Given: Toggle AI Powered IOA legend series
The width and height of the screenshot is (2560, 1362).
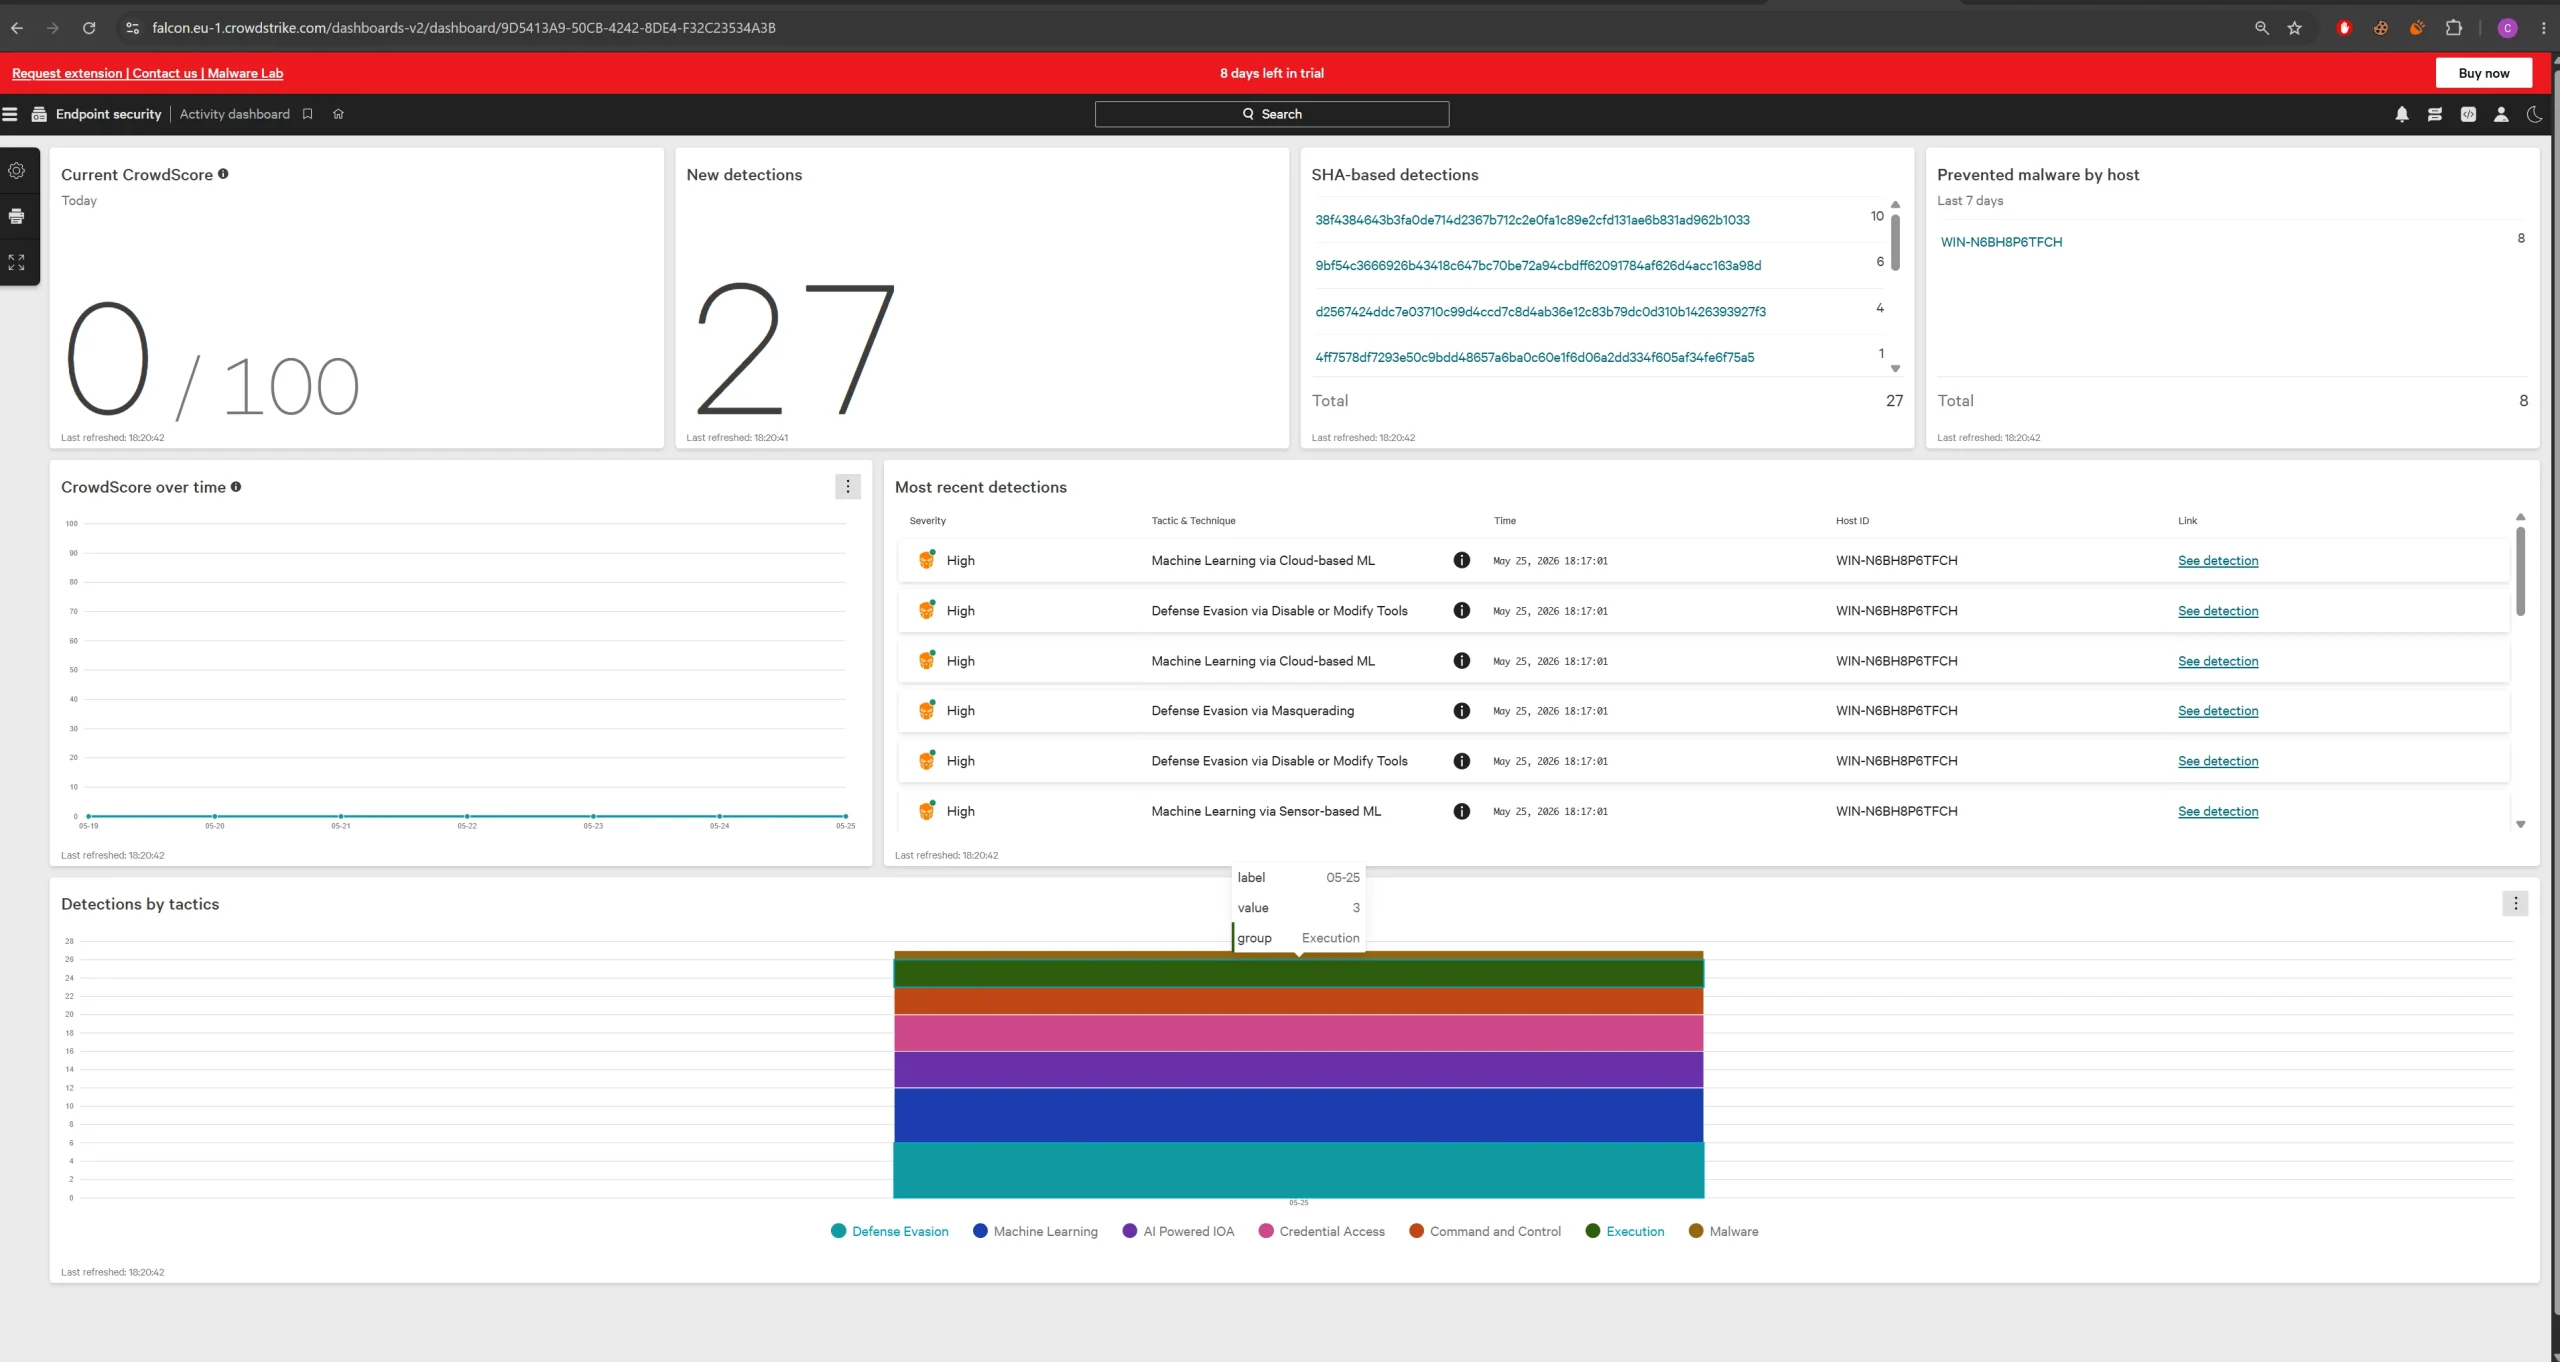Looking at the screenshot, I should pyautogui.click(x=1178, y=1231).
